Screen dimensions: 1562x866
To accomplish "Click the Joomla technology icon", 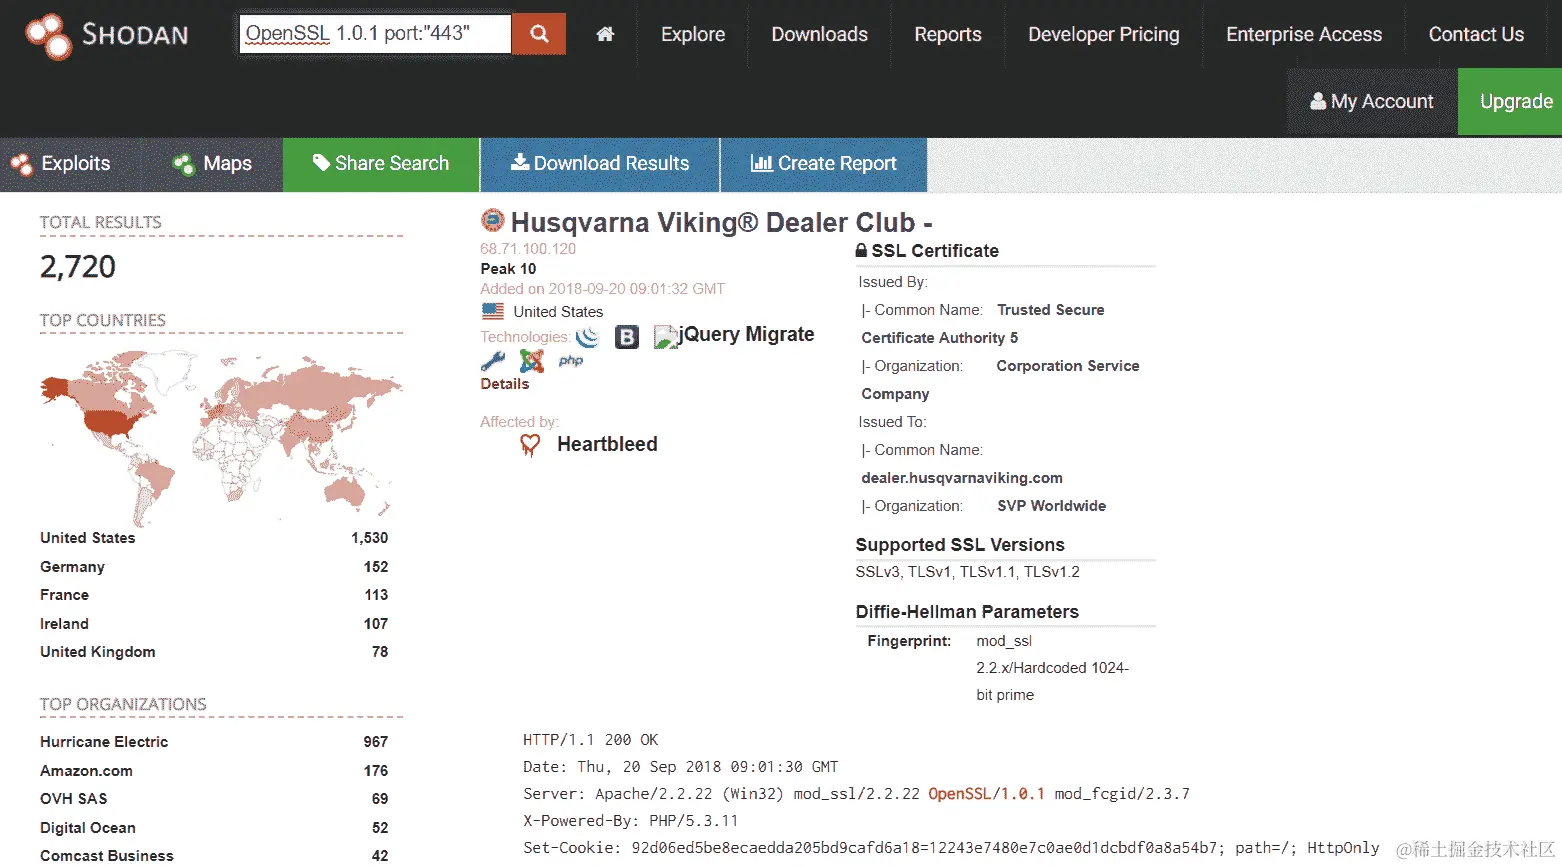I will pyautogui.click(x=532, y=361).
